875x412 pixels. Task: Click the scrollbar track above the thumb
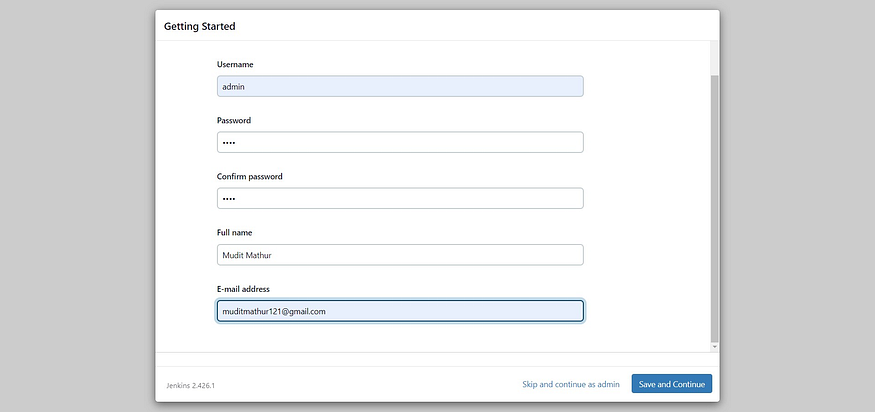(714, 58)
